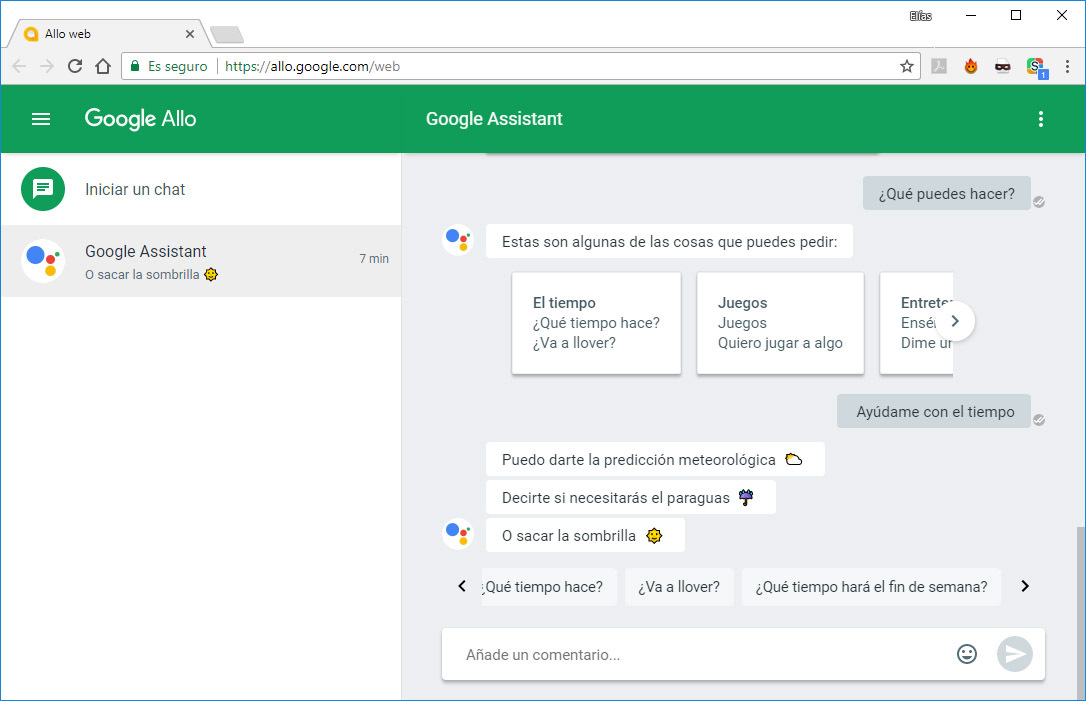Viewport: 1086px width, 701px height.
Task: Toggle the bookmark star in the address bar
Action: point(906,66)
